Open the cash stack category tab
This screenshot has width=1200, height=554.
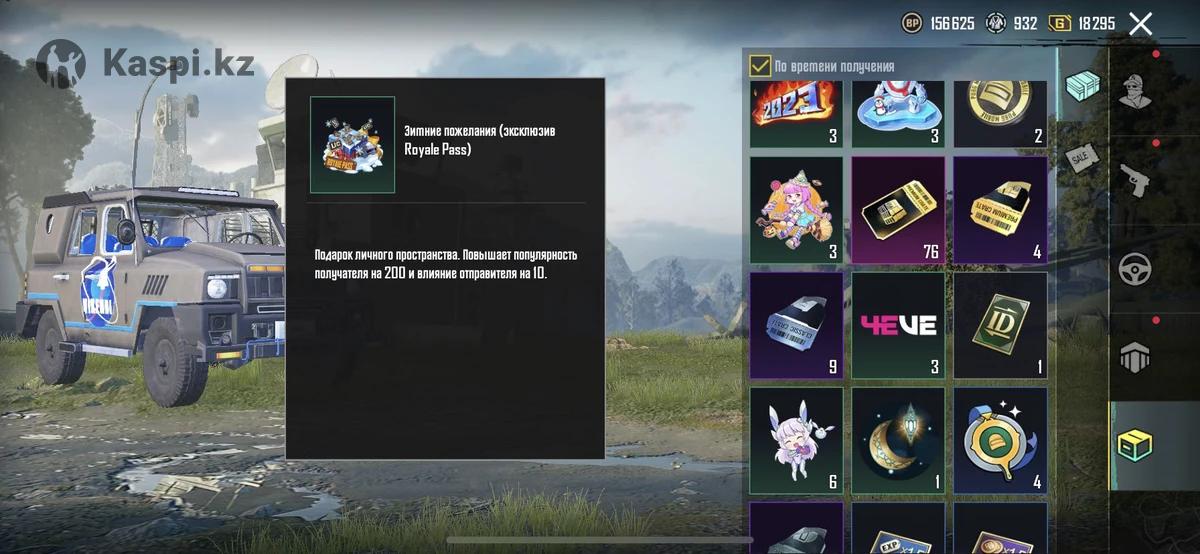[x=1081, y=86]
